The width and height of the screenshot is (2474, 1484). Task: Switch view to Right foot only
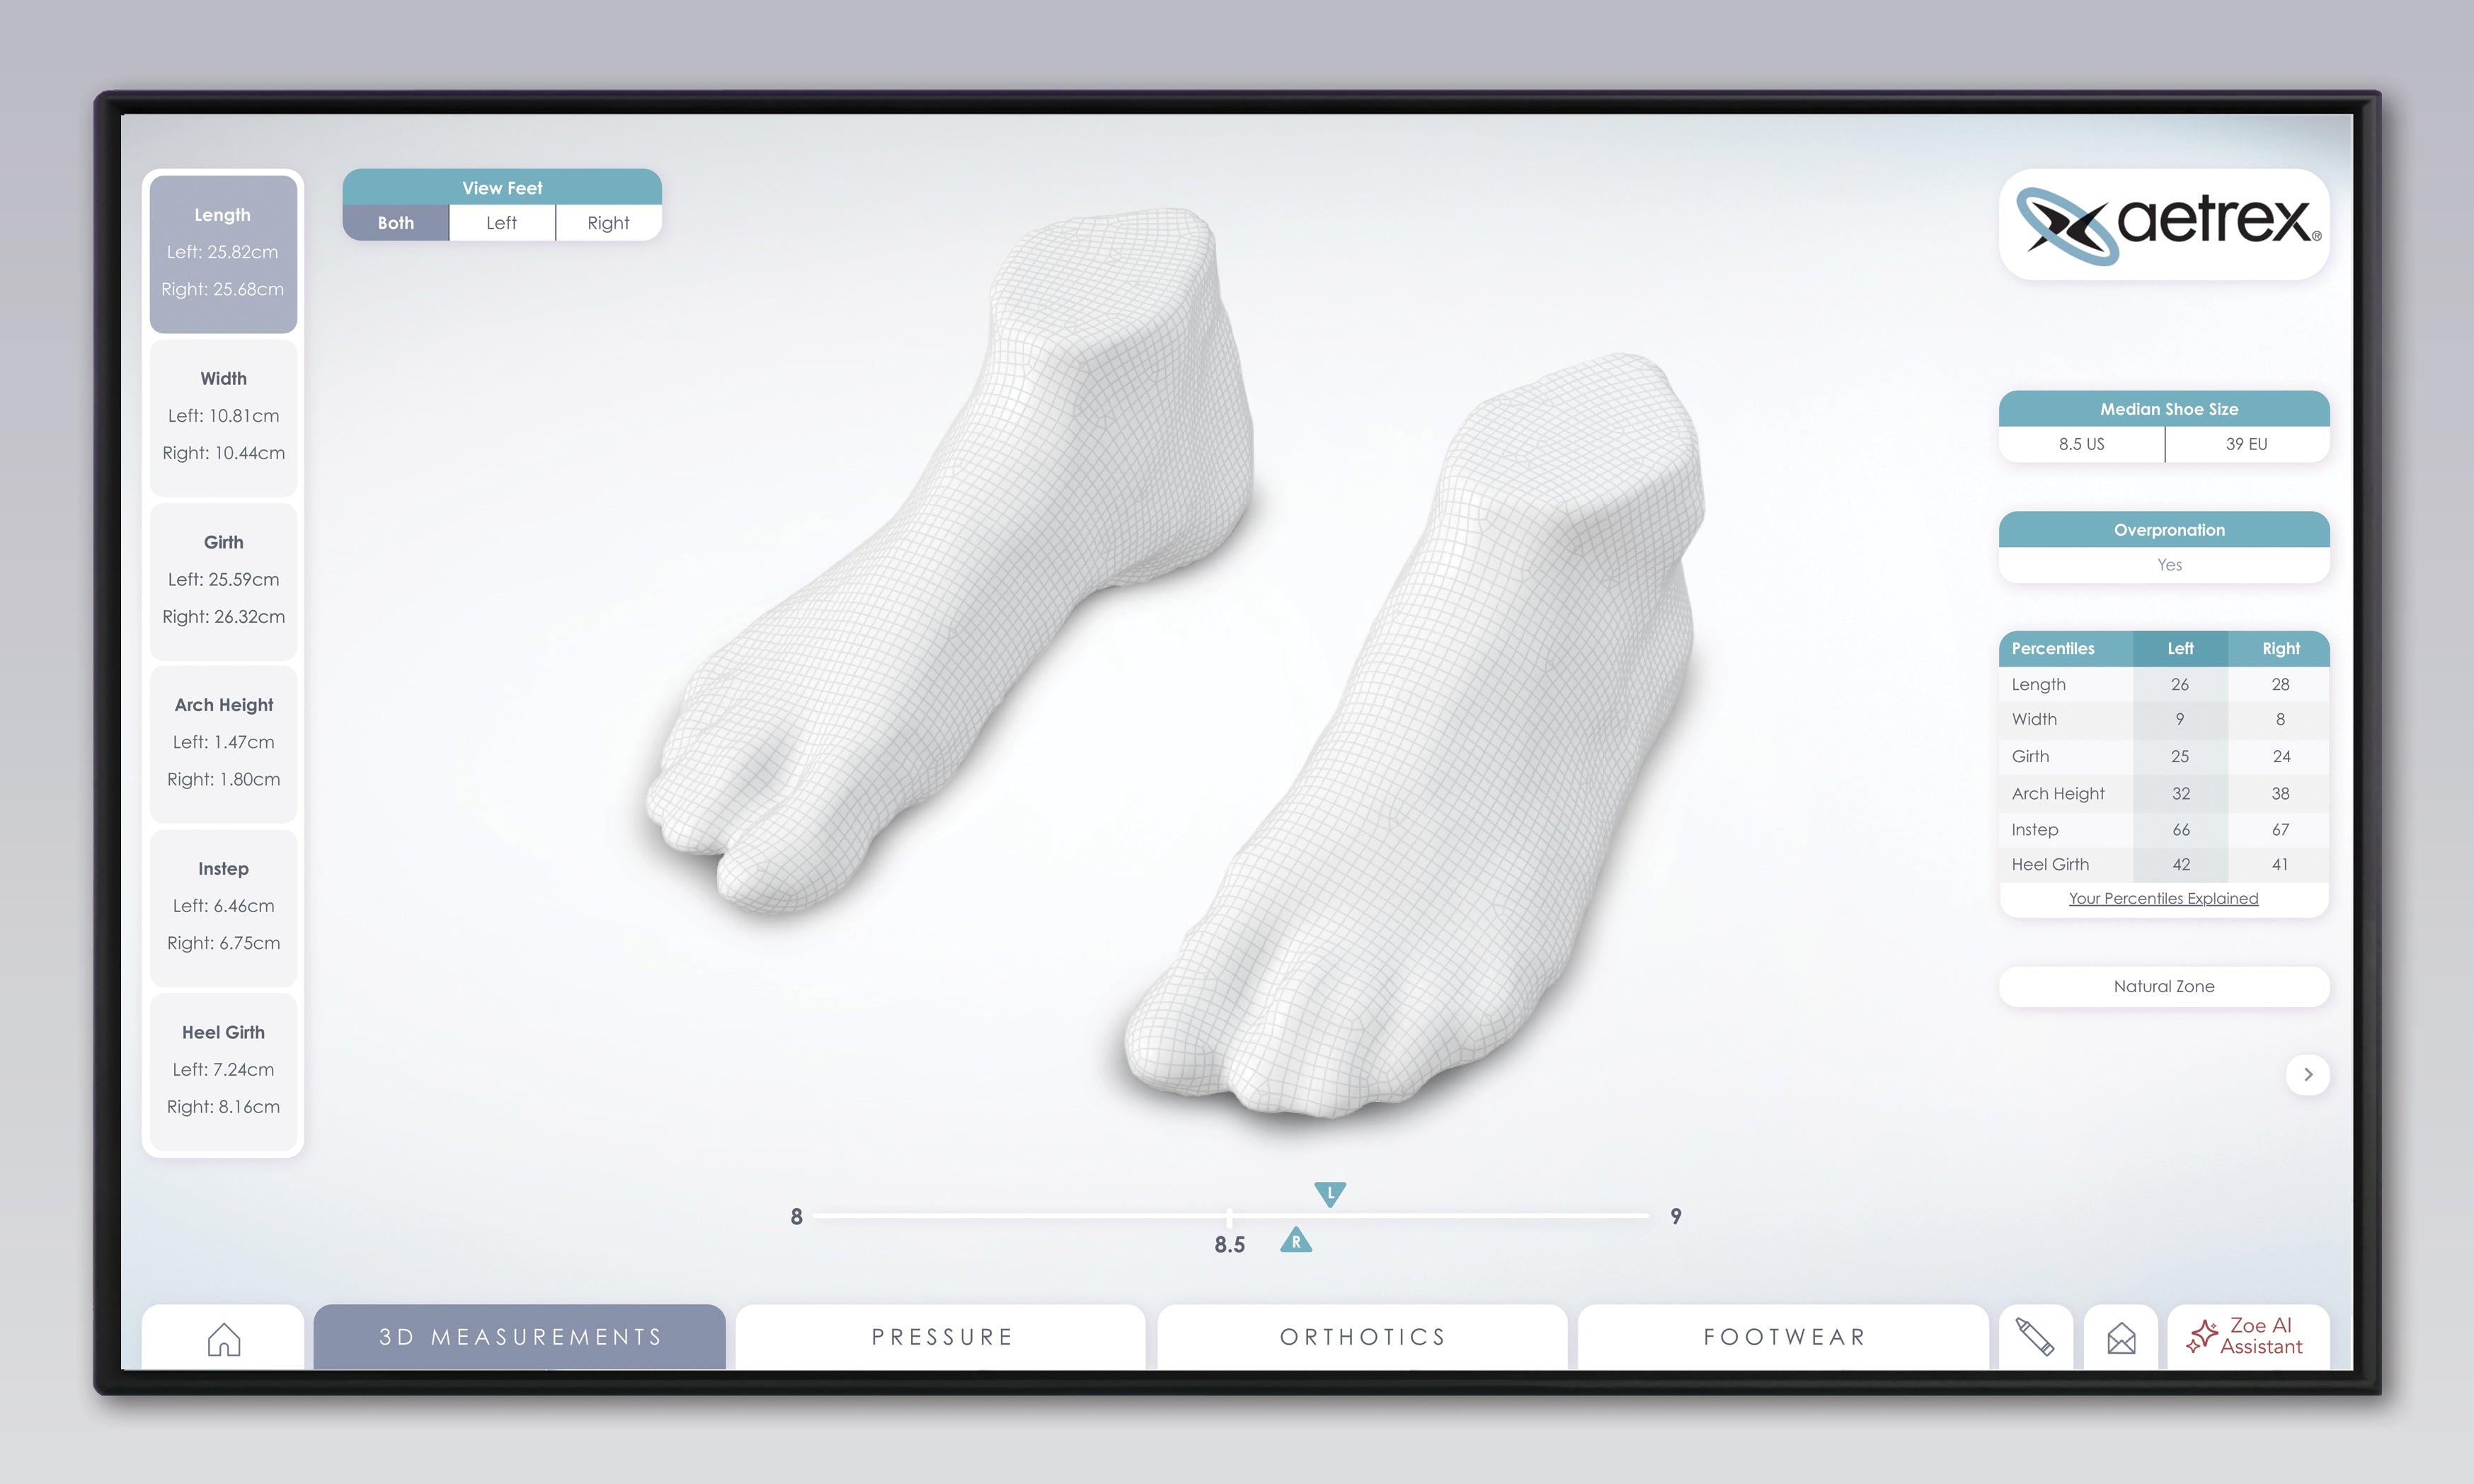(x=608, y=223)
